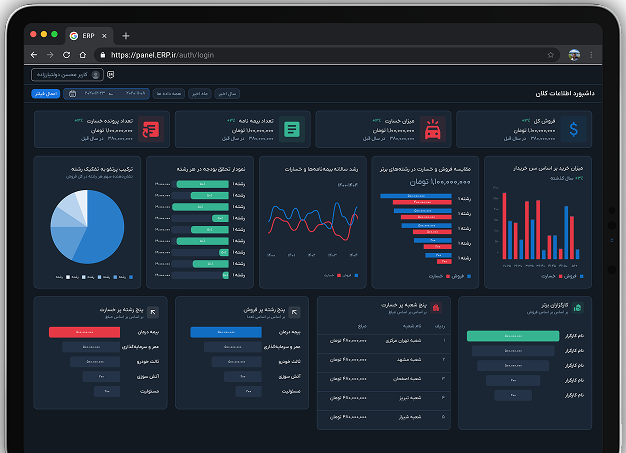
Task: Click the blue dollar sign total sales icon
Action: [x=574, y=129]
